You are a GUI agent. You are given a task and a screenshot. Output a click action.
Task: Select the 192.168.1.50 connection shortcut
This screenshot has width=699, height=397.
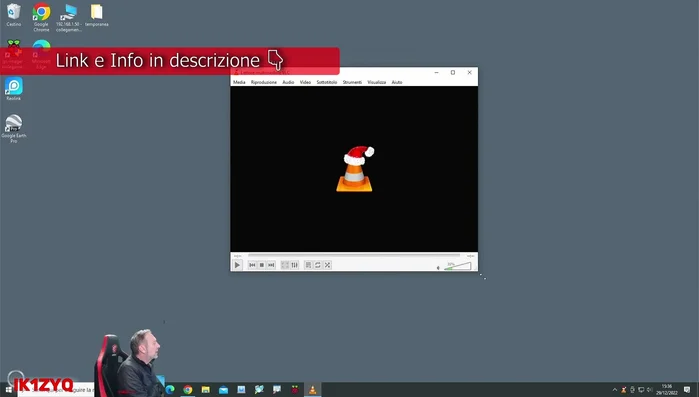tap(69, 17)
